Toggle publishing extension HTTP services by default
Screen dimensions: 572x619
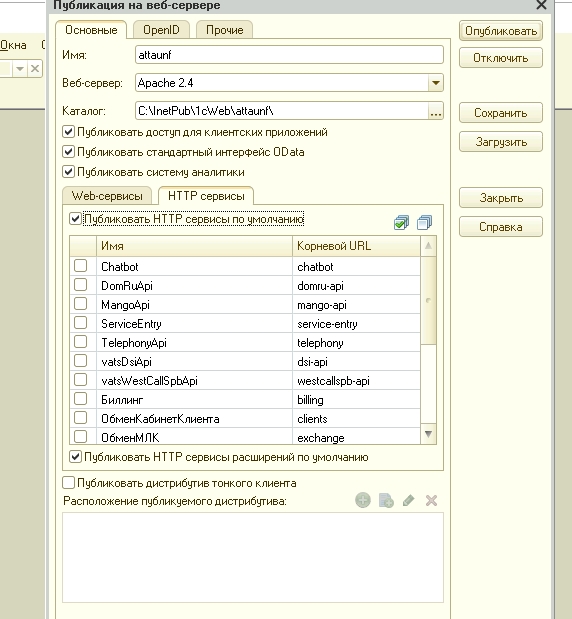pos(75,457)
